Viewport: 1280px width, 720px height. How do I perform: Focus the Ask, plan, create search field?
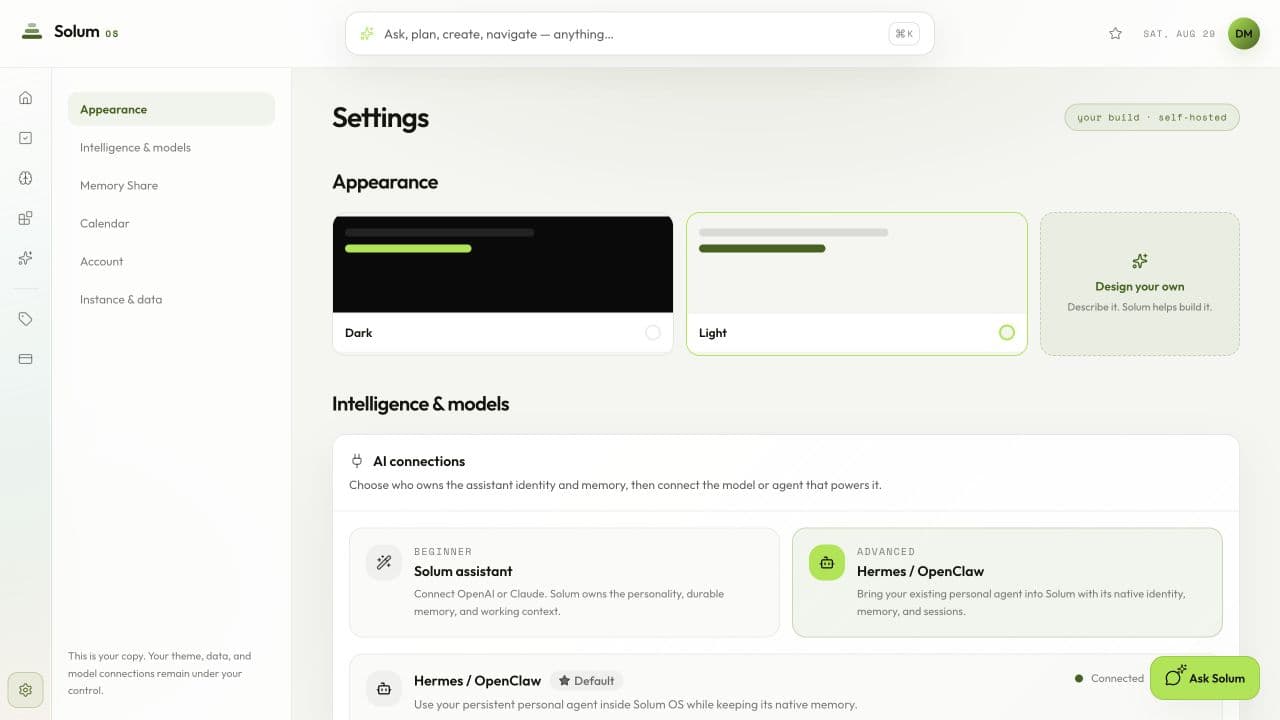click(x=640, y=34)
